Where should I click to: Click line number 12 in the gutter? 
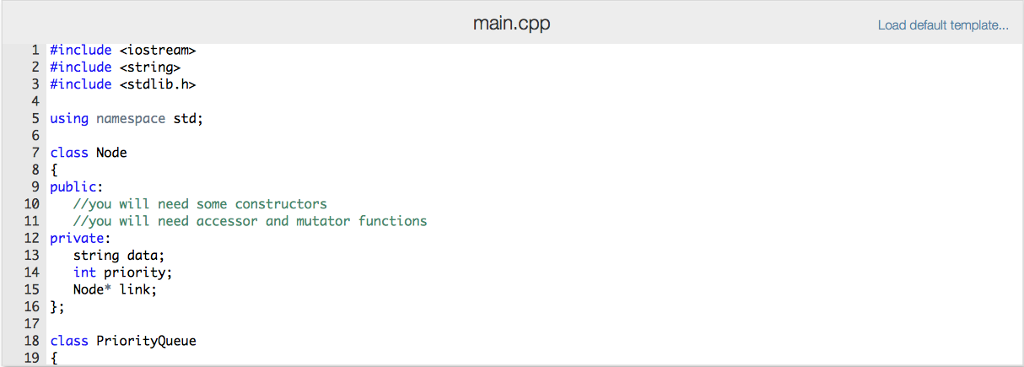coord(31,238)
